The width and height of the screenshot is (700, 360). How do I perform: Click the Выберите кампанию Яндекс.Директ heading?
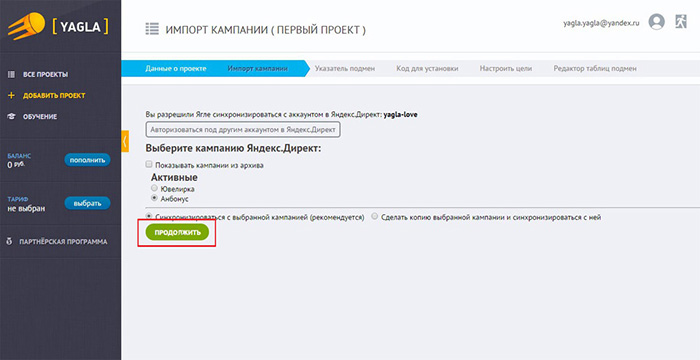tap(233, 148)
